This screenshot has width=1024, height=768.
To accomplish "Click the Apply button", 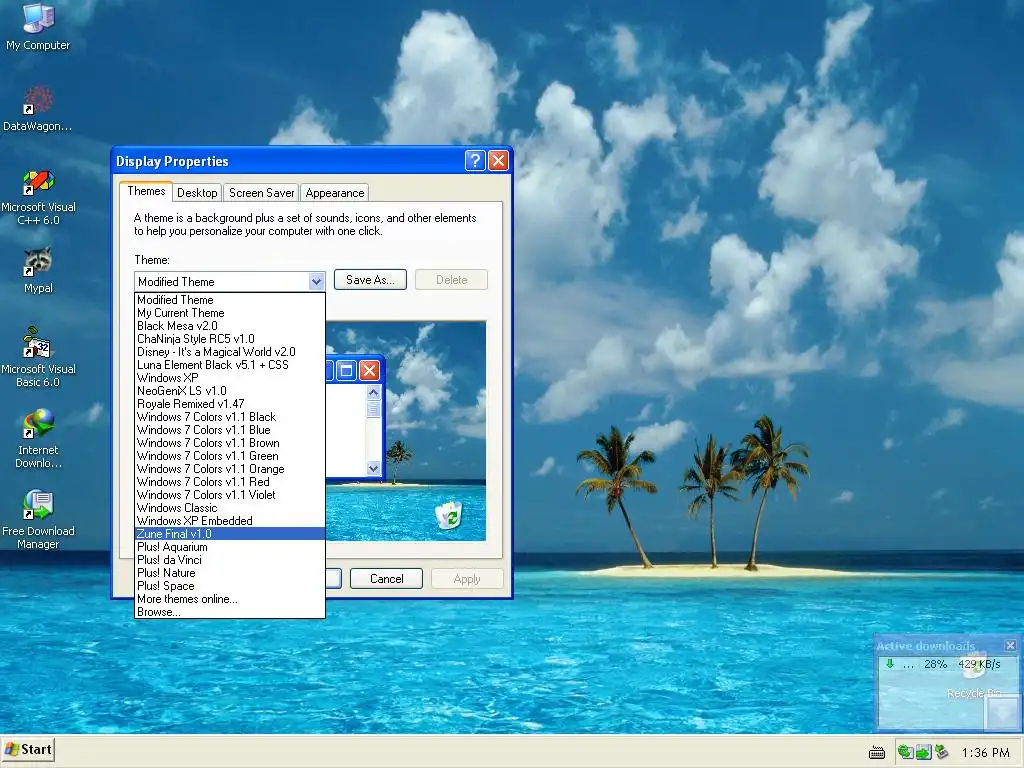I will pos(467,579).
